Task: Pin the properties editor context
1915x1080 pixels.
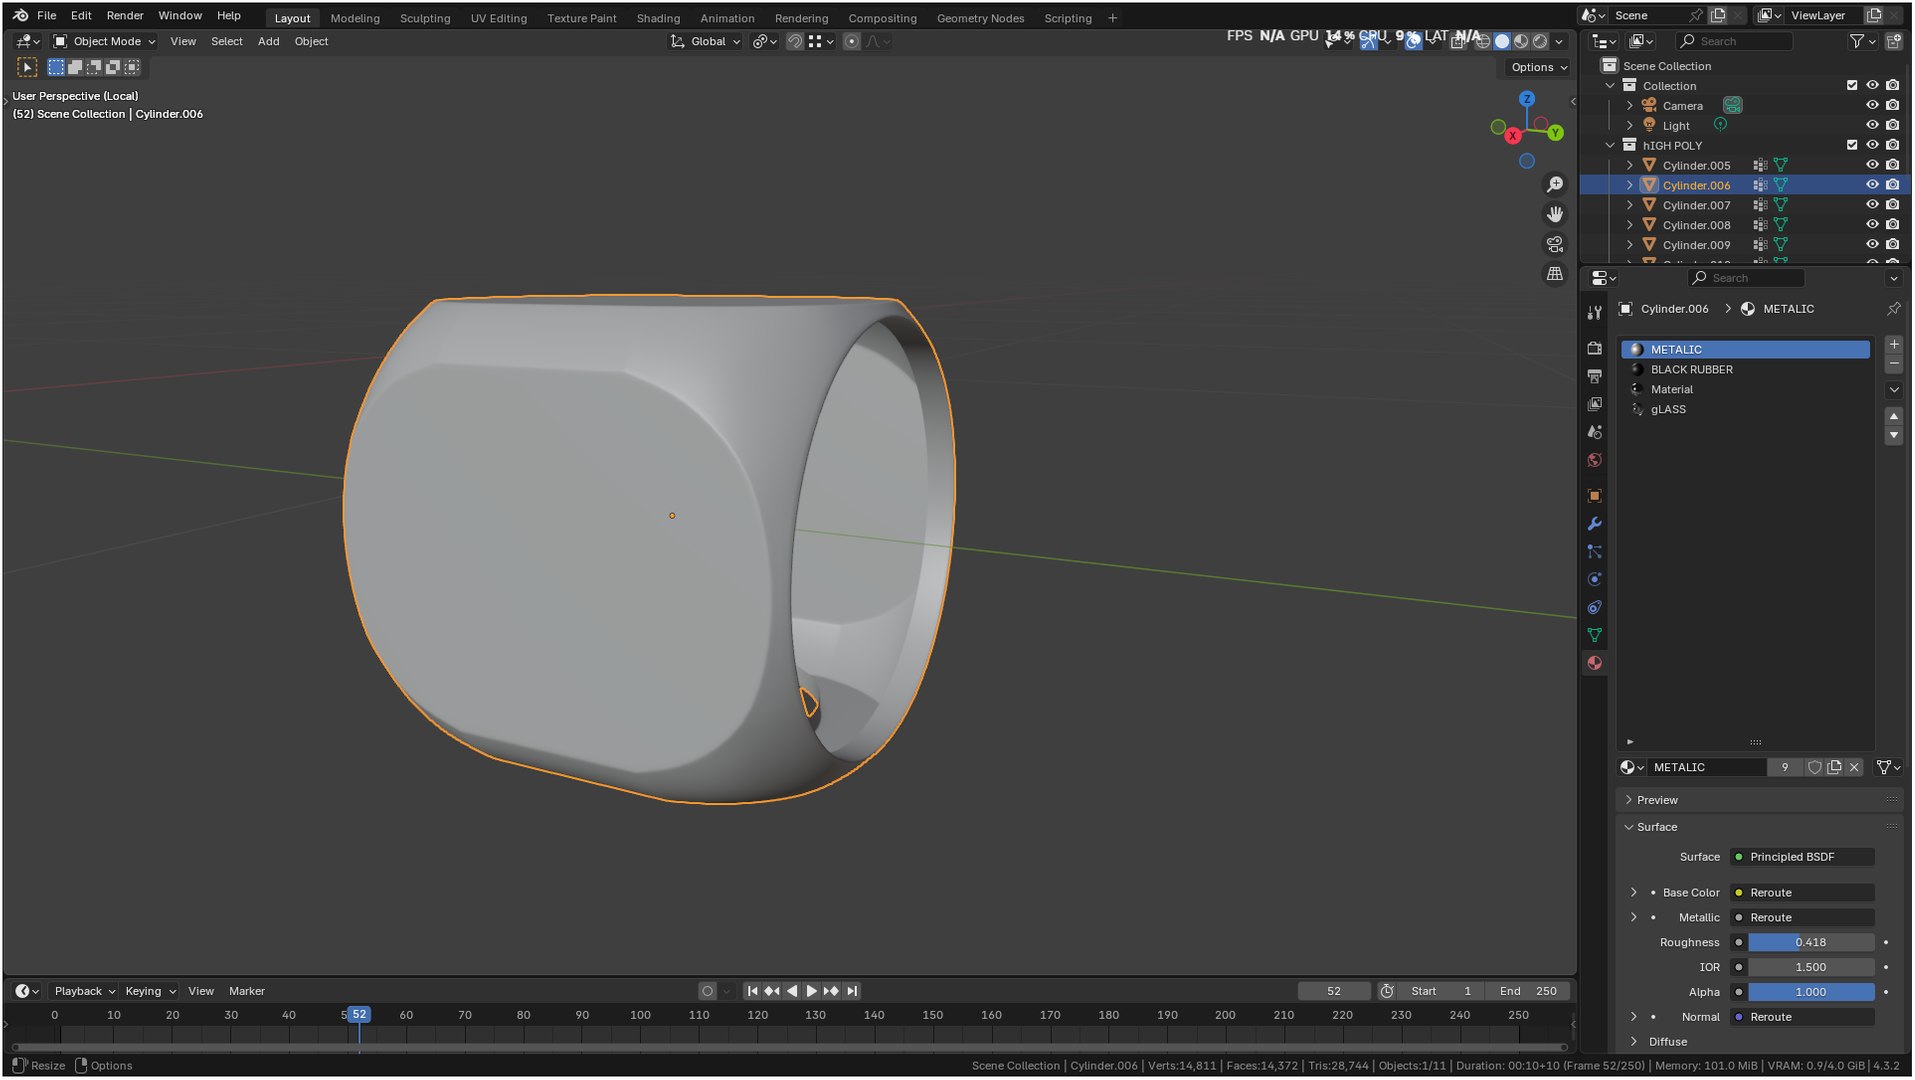Action: (1894, 309)
